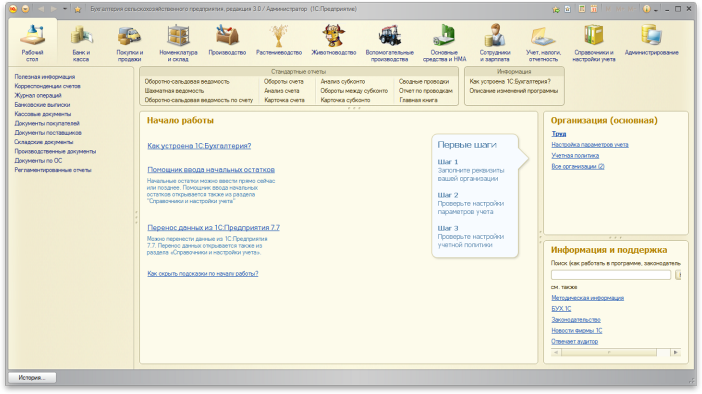Click the Forward navigation arrow
The image size is (702, 394).
[54, 9]
